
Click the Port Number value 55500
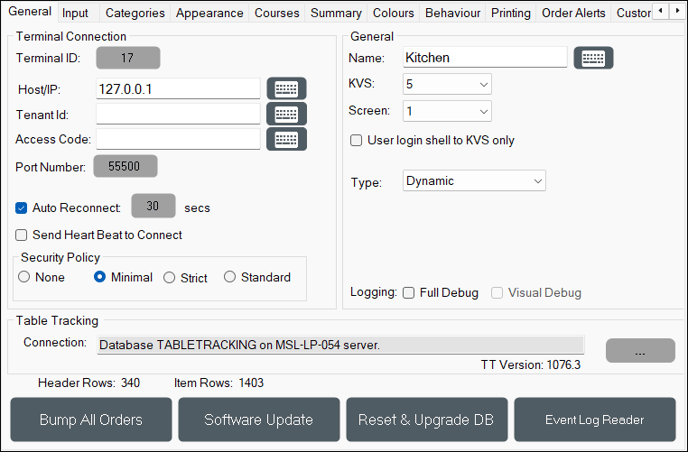click(x=125, y=166)
